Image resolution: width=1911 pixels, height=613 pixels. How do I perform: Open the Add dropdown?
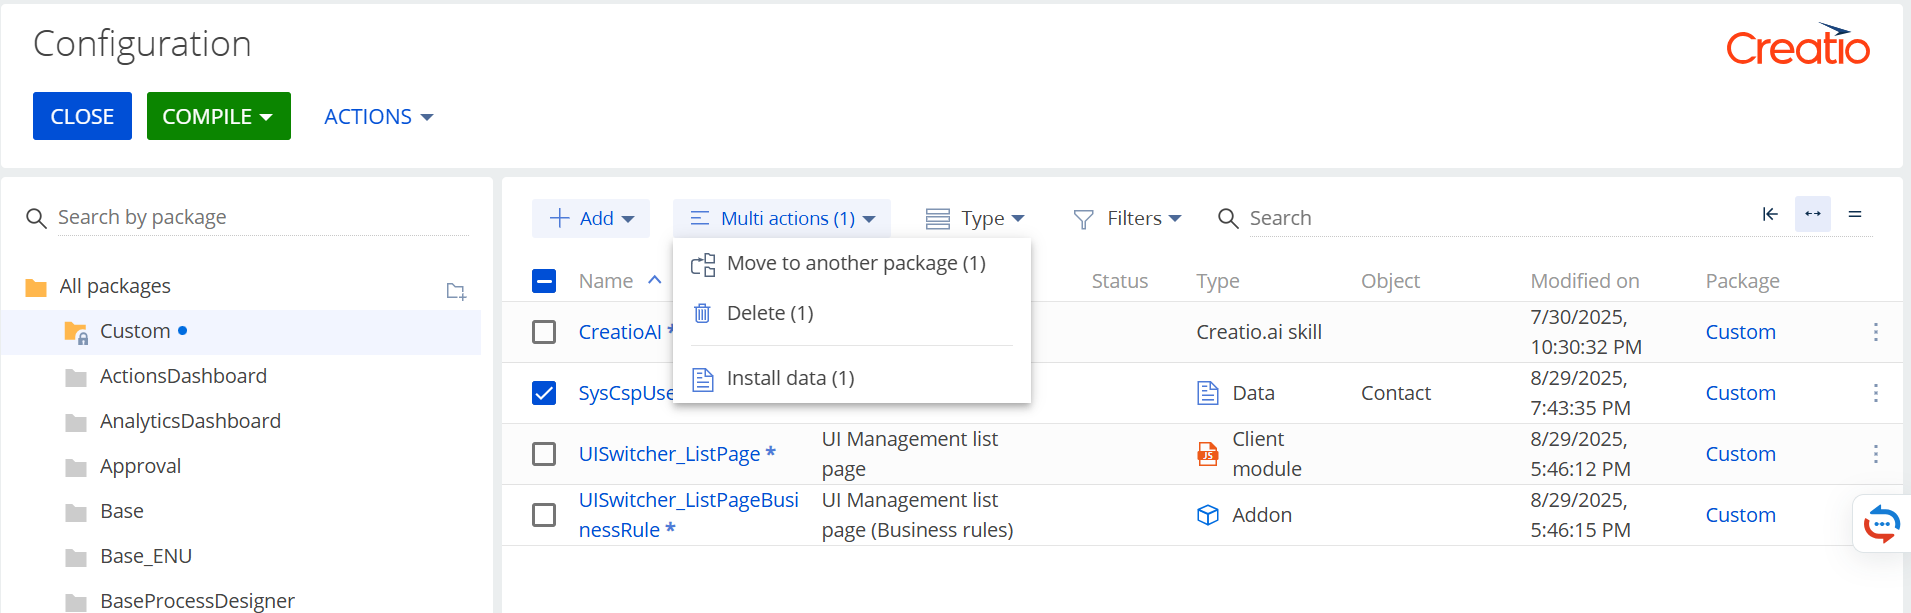pos(591,218)
